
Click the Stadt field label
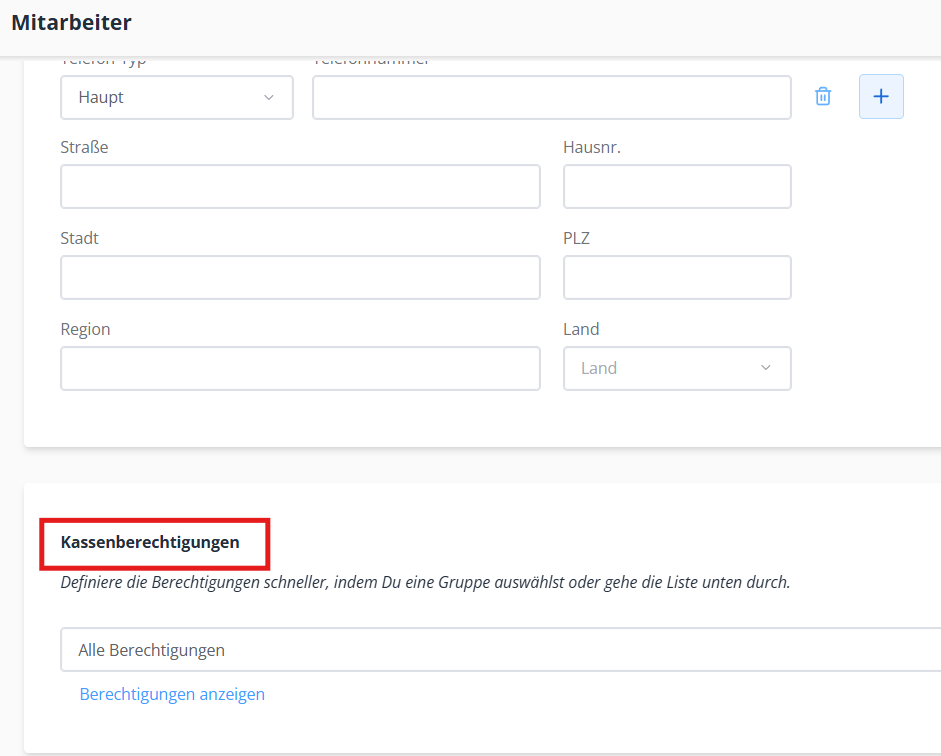[79, 238]
